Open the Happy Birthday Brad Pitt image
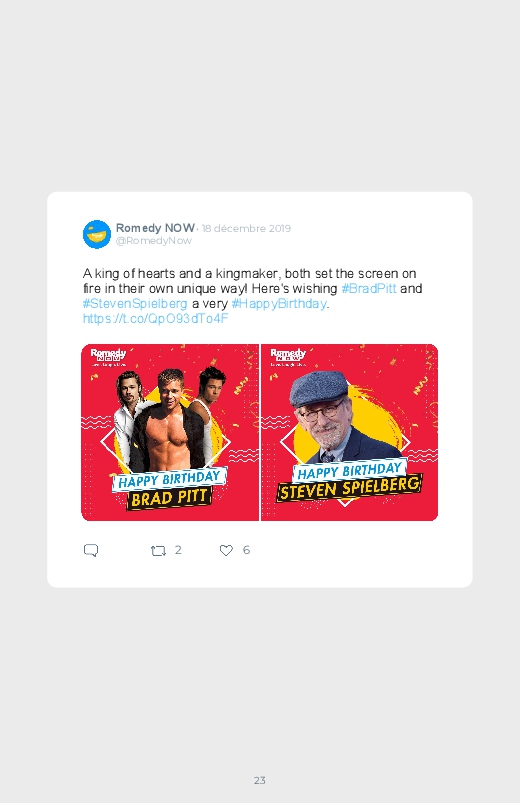 coord(170,433)
